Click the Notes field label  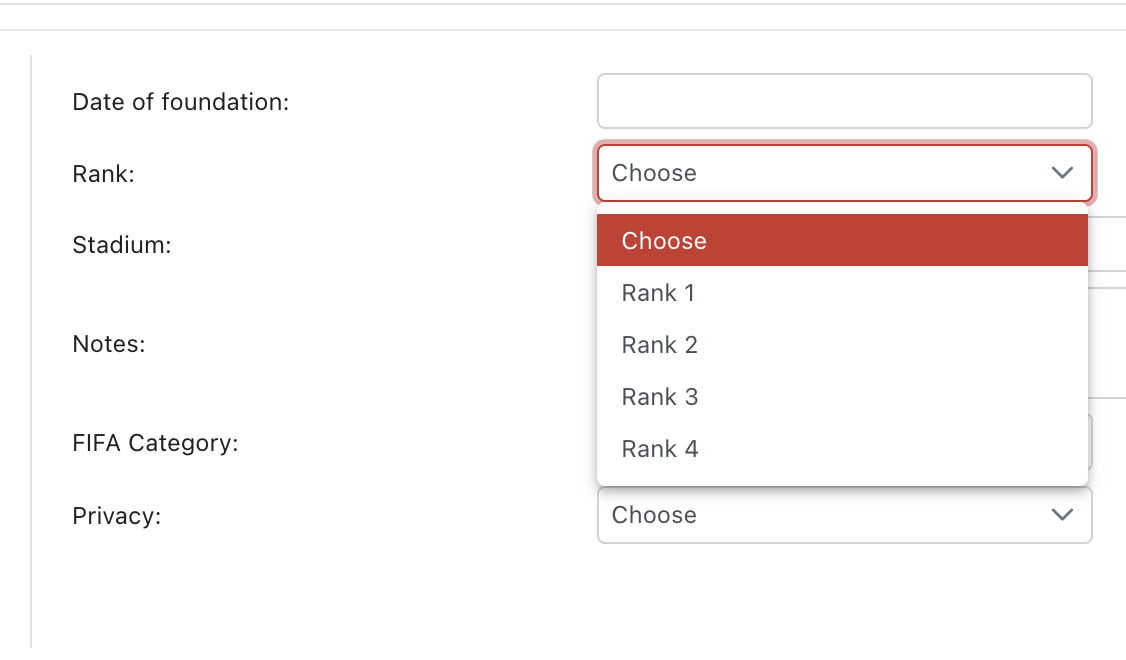click(x=109, y=344)
